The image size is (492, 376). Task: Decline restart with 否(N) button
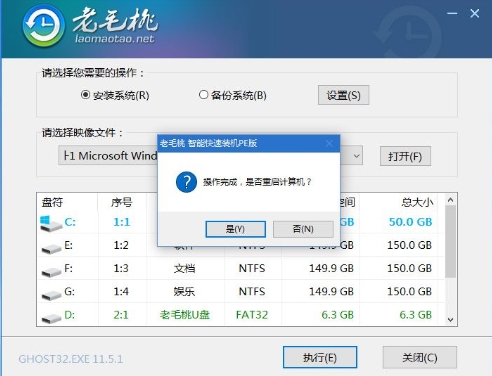(x=303, y=229)
